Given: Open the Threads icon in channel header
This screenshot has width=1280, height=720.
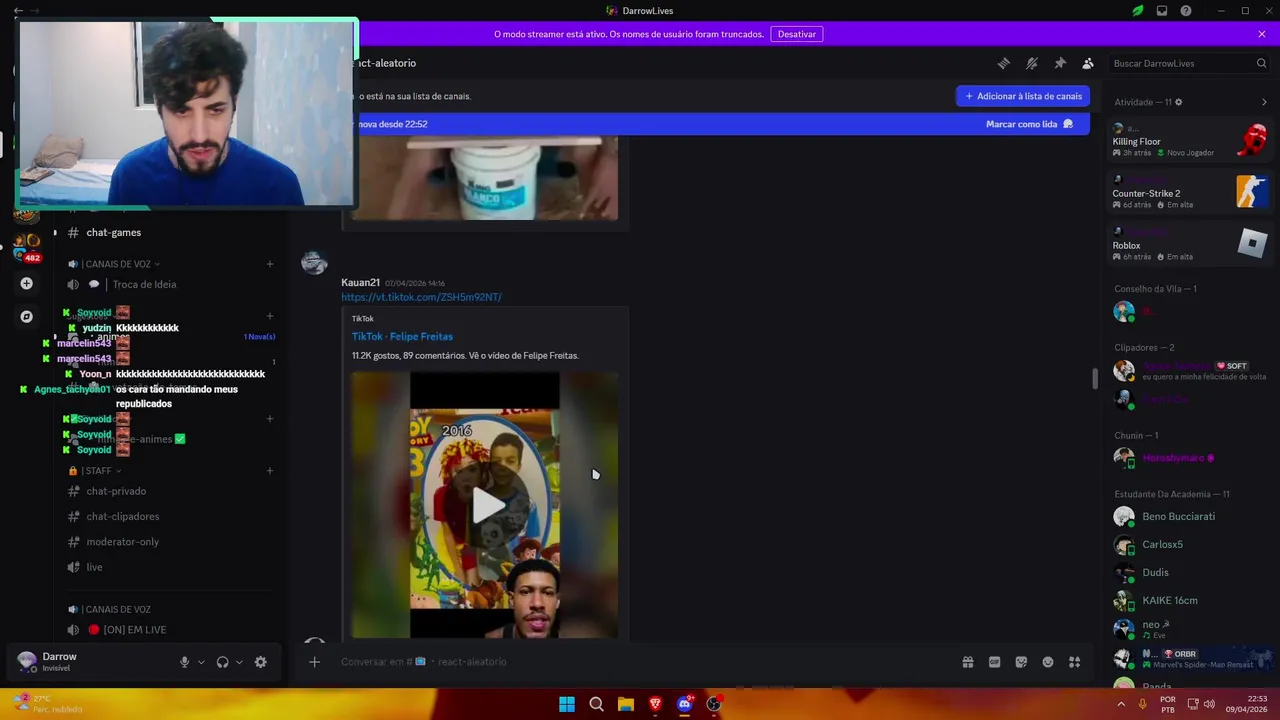Looking at the screenshot, I should tap(1003, 63).
